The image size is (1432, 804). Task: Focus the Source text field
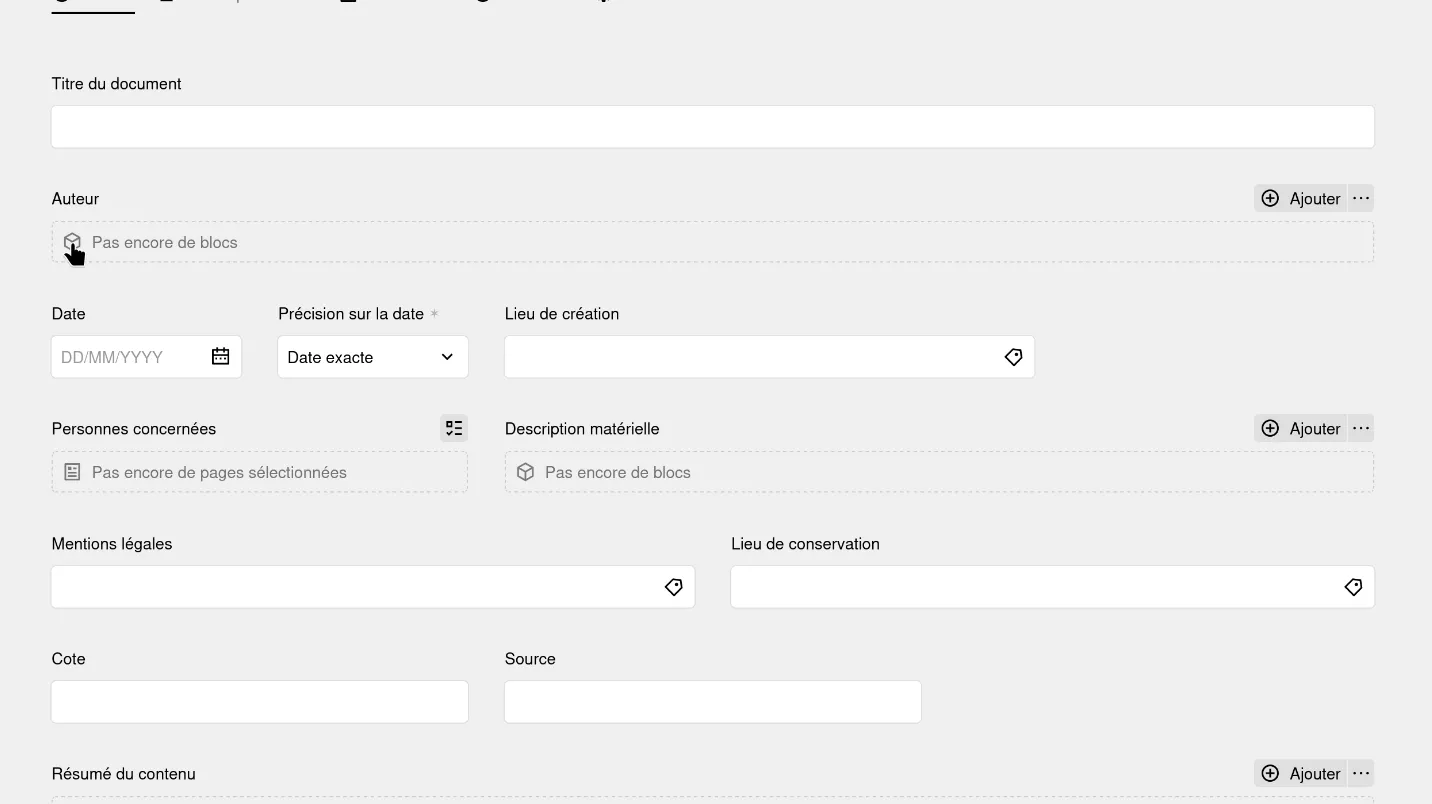(713, 702)
